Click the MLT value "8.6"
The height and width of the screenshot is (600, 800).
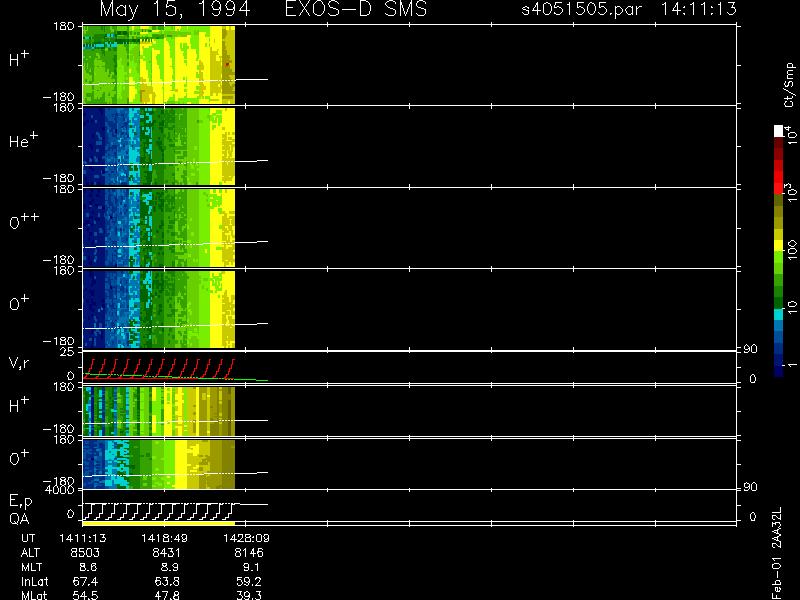88,567
